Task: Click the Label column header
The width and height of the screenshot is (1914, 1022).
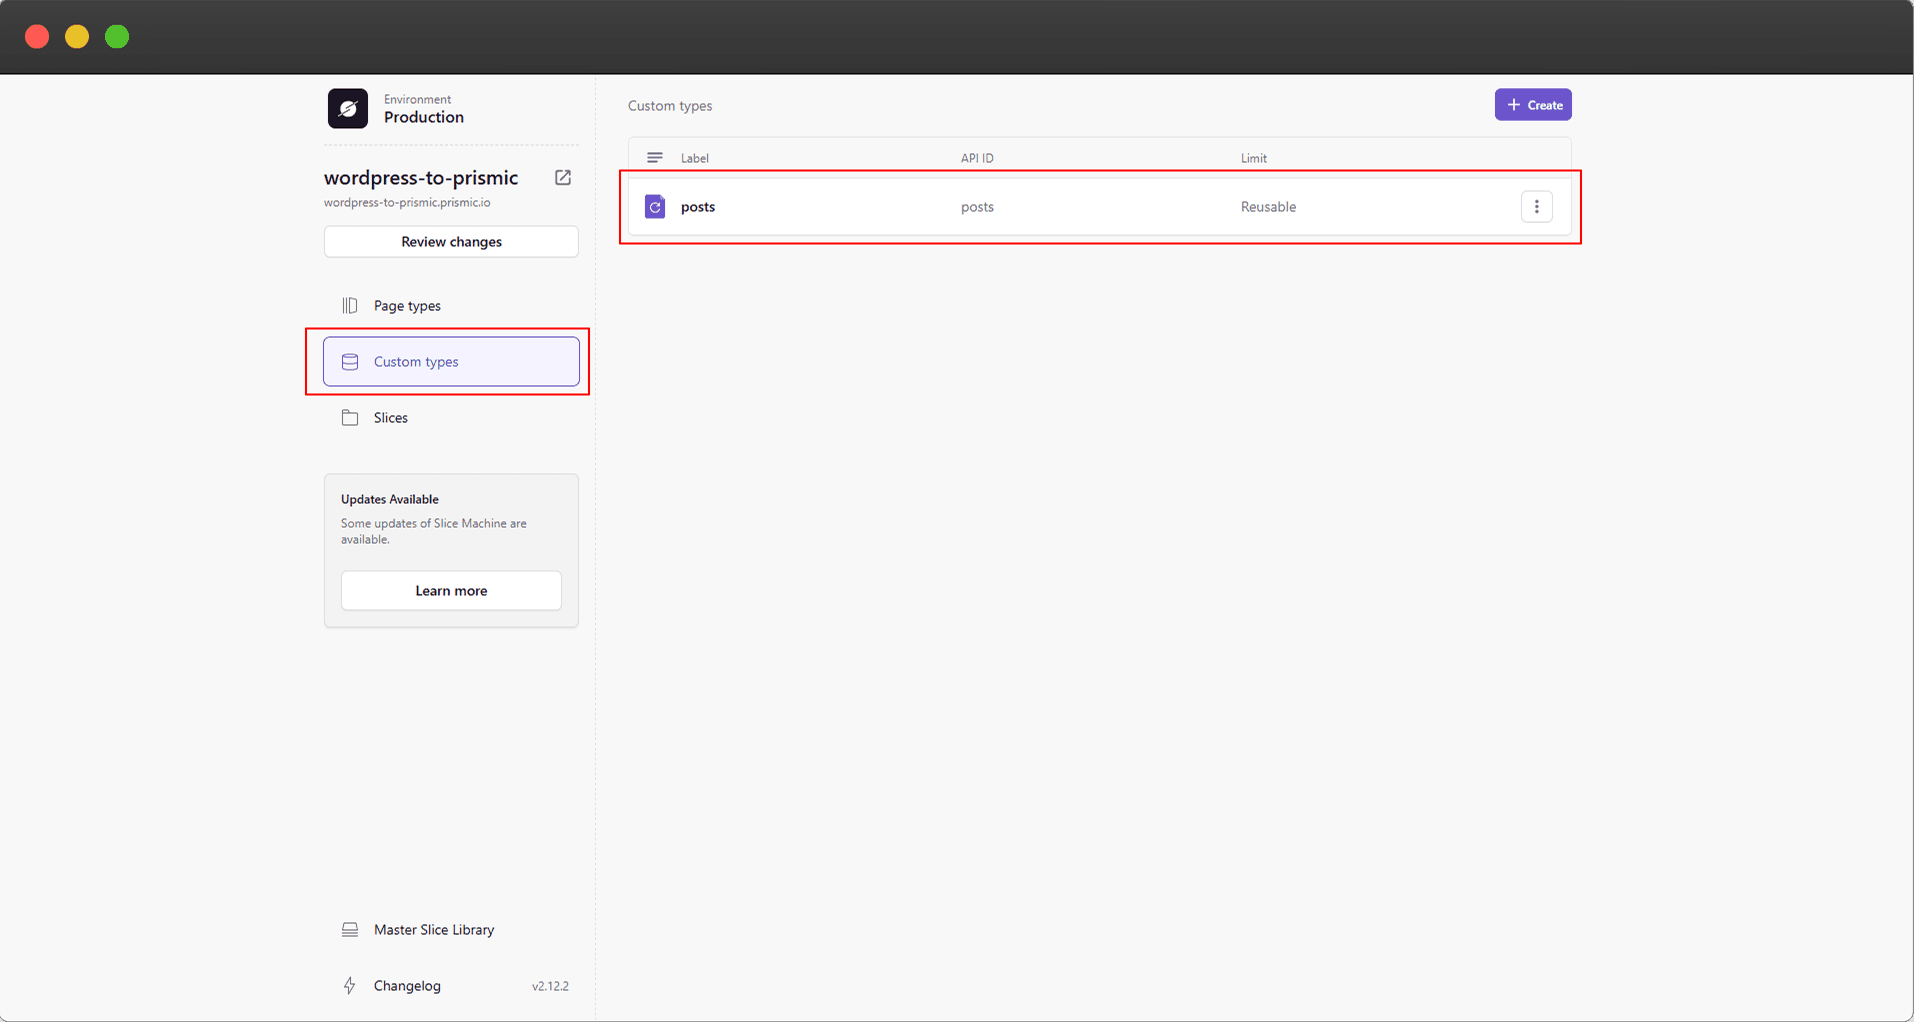Action: [x=695, y=158]
